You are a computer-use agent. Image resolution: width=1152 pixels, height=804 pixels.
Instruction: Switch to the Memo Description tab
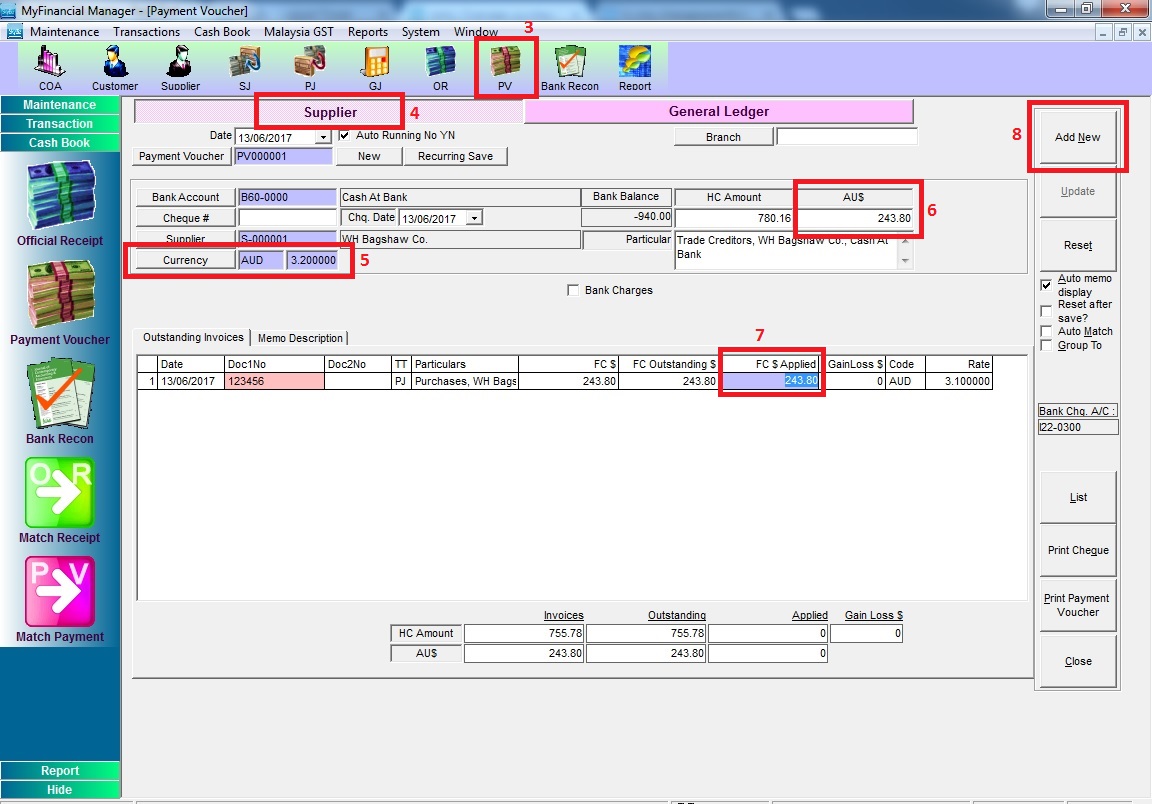tap(300, 338)
